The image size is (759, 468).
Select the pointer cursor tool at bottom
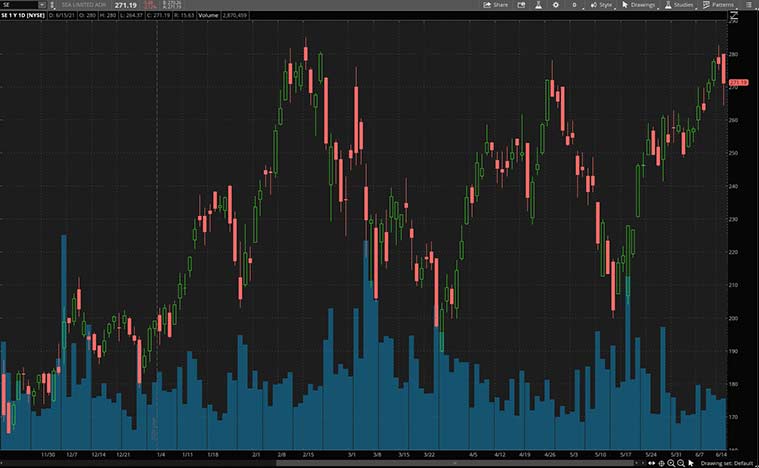(690, 463)
